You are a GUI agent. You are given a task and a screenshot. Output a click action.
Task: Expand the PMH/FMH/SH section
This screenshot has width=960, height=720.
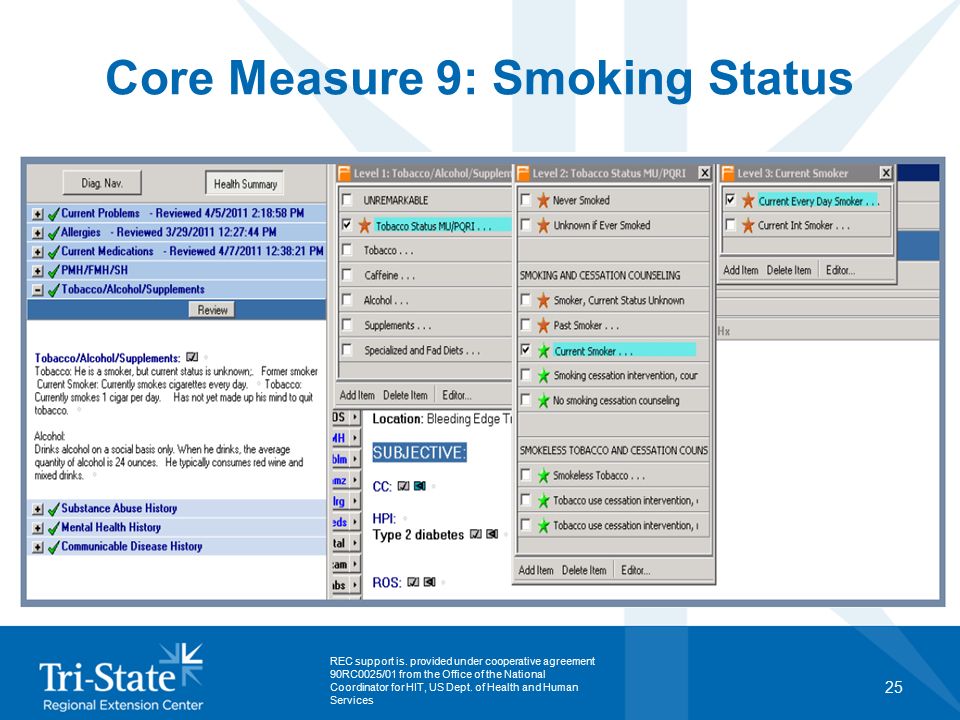[x=38, y=271]
